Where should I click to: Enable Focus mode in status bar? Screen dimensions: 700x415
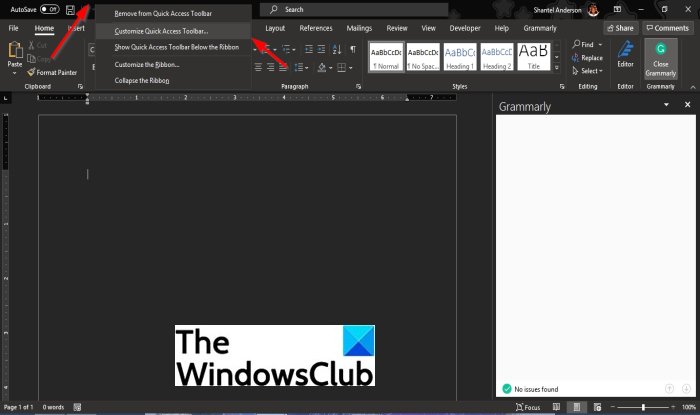(x=528, y=407)
